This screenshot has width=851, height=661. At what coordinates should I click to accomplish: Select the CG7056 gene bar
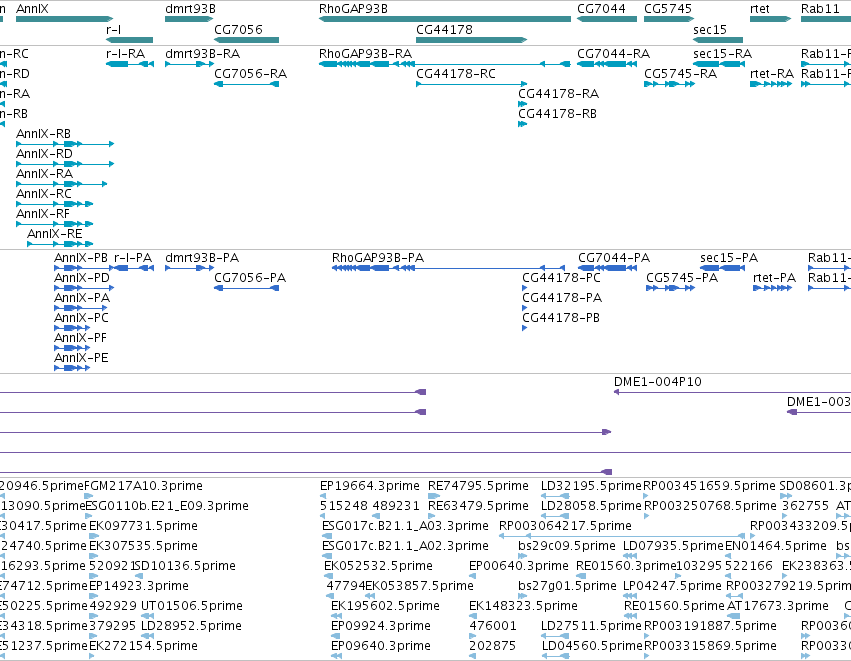[x=246, y=40]
